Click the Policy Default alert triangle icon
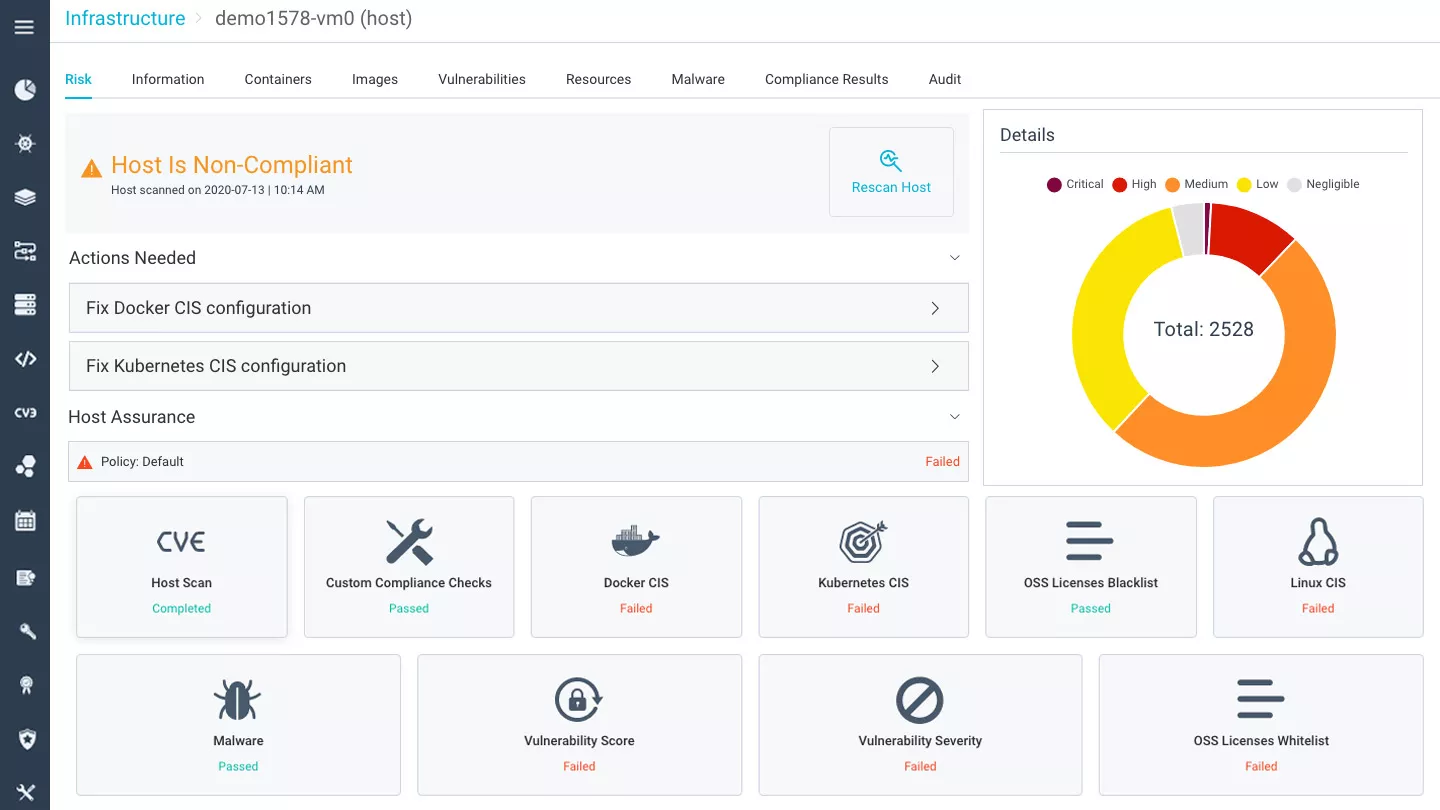This screenshot has width=1440, height=810. coord(85,462)
